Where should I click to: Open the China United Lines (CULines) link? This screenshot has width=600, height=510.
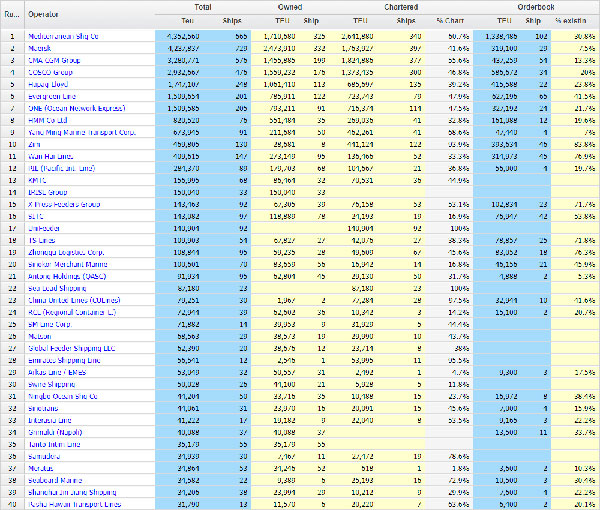coord(75,300)
